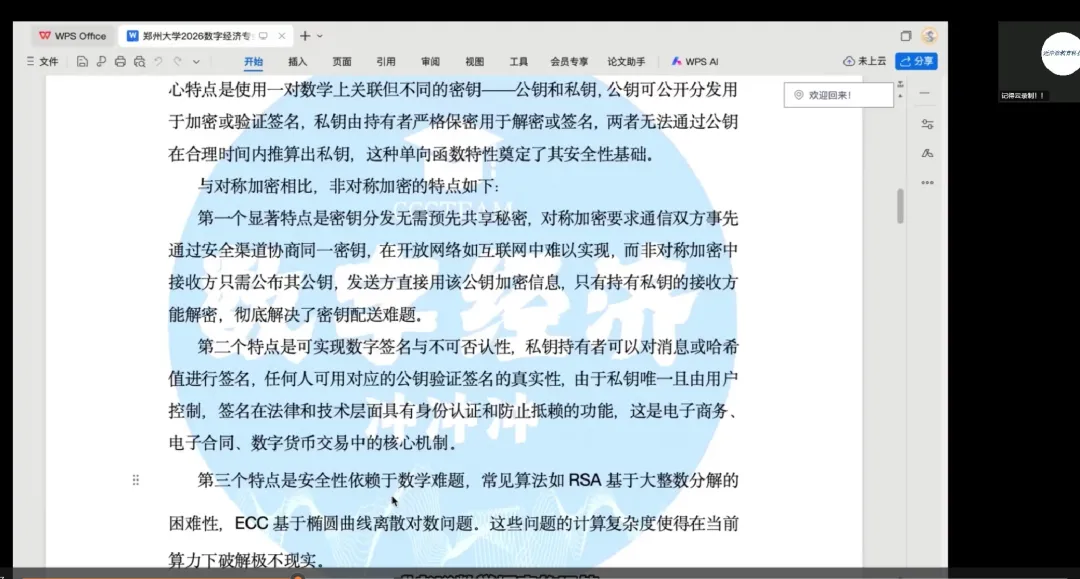
Task: Select the 论文助手 ribbon tab
Action: coord(626,61)
